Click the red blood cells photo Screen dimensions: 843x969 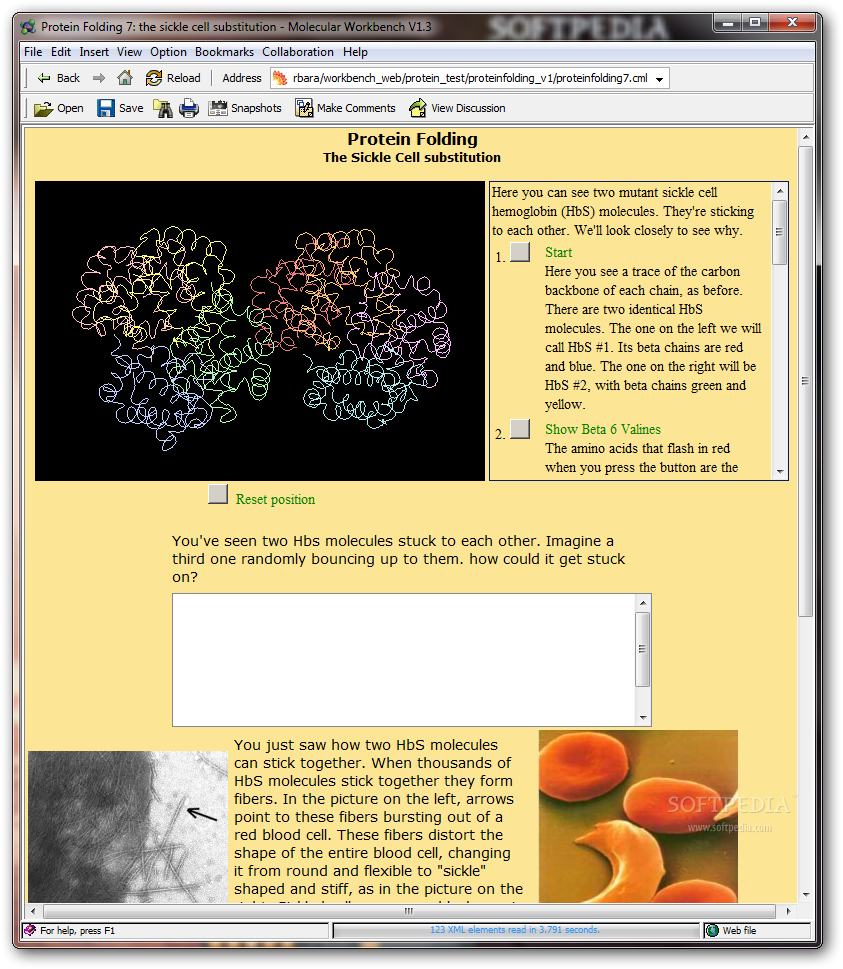tap(638, 816)
